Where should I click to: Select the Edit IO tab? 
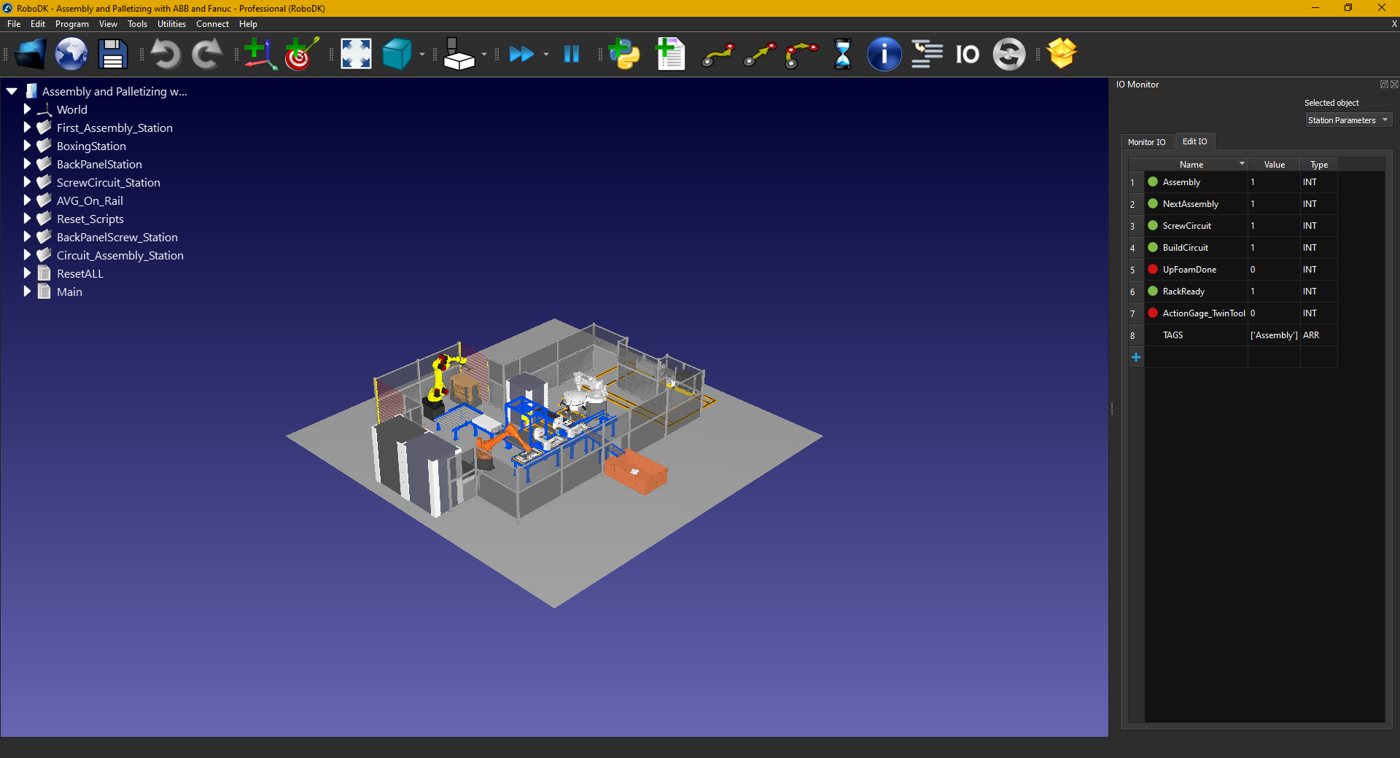point(1195,141)
